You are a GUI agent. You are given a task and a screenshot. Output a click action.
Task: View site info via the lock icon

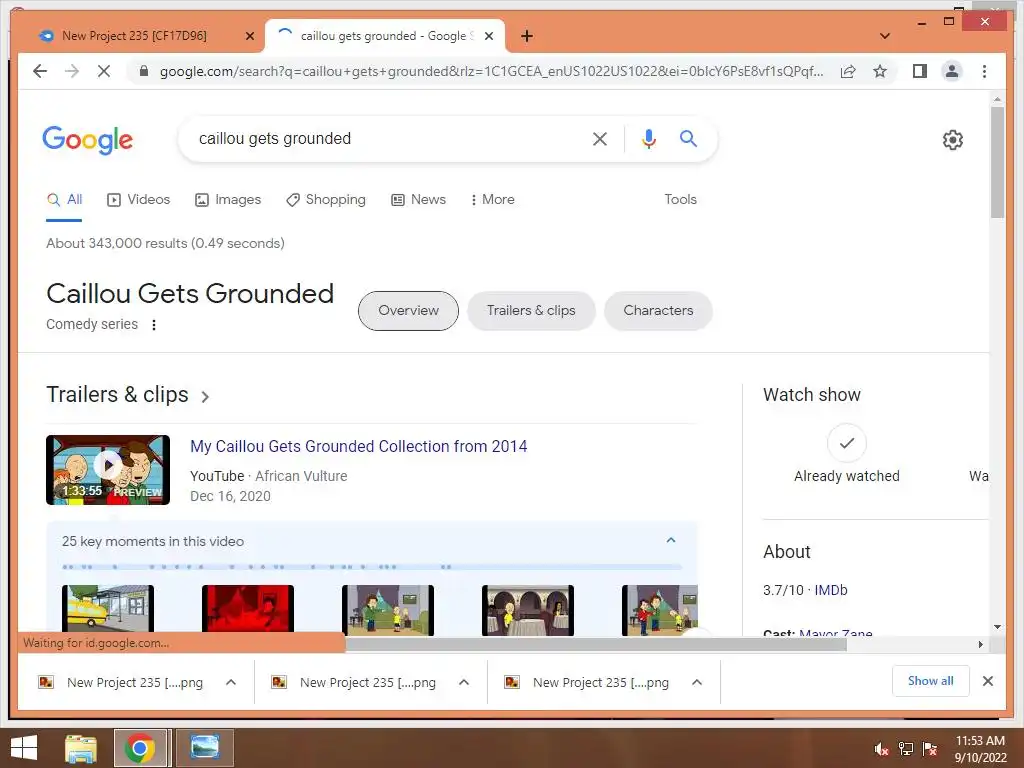tap(144, 71)
